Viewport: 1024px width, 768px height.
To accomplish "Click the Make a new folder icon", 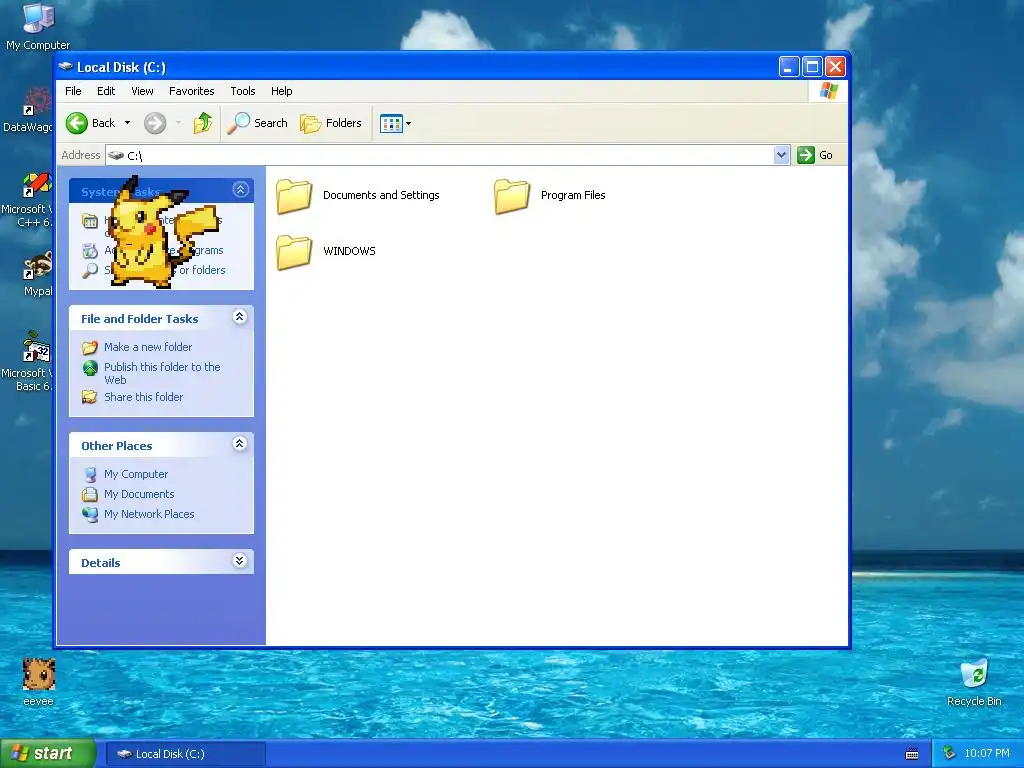I will click(x=89, y=347).
